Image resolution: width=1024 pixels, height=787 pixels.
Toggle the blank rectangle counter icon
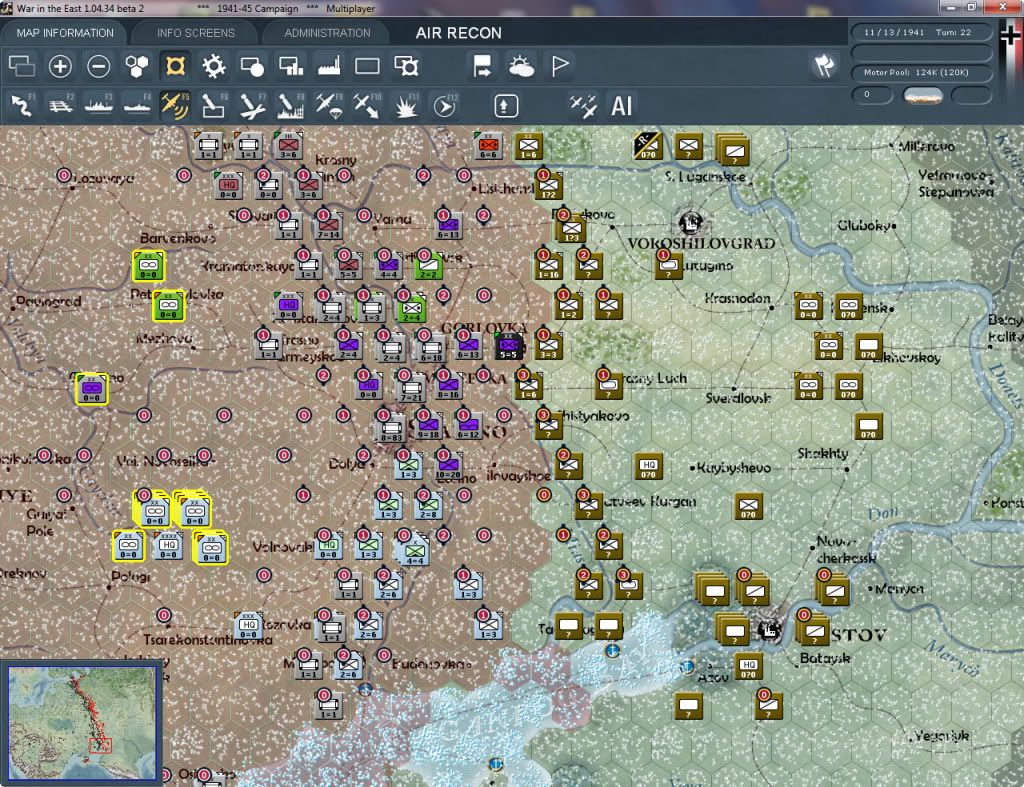[367, 66]
